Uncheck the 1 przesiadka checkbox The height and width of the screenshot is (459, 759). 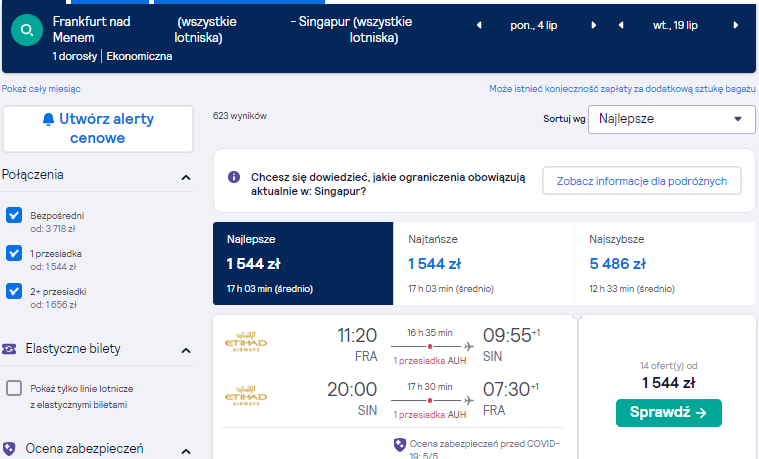pos(14,253)
